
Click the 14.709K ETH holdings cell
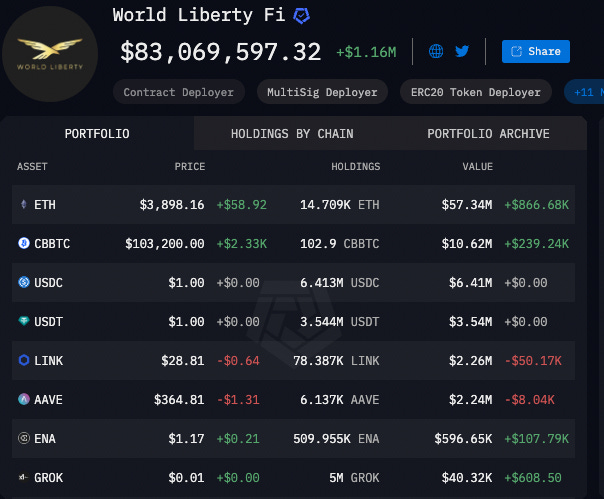point(340,205)
